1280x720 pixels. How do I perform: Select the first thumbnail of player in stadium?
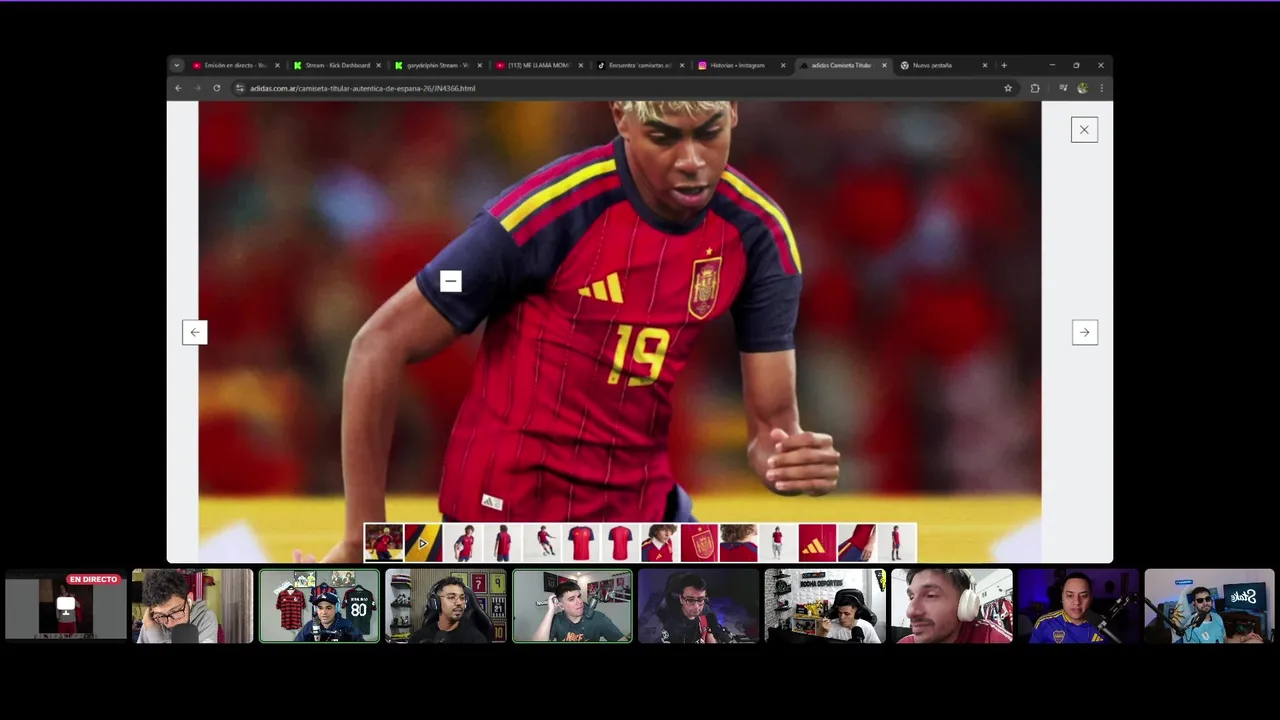pyautogui.click(x=384, y=543)
